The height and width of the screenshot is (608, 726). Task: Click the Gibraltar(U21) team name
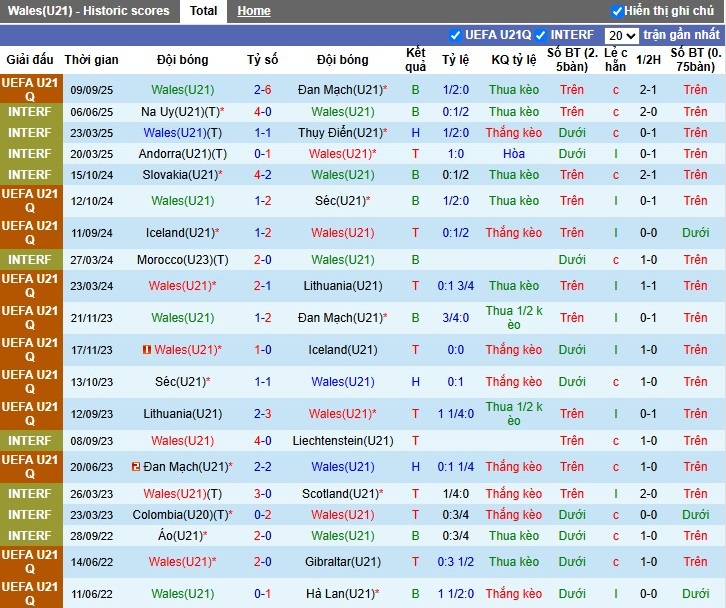(343, 562)
